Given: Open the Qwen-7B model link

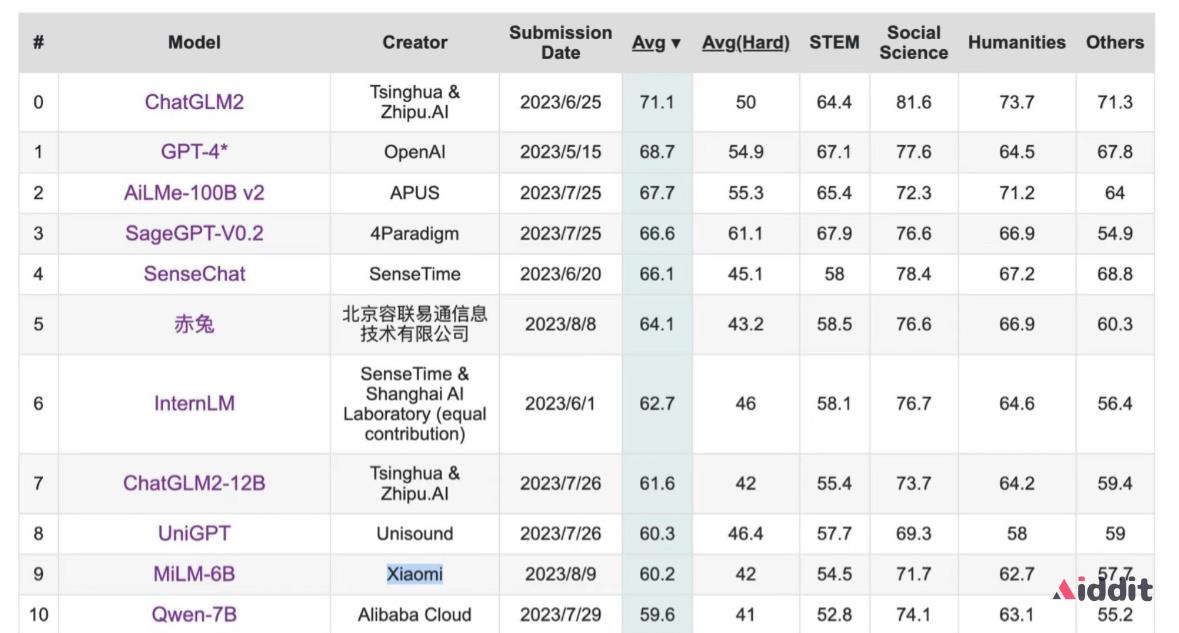Looking at the screenshot, I should [x=194, y=615].
